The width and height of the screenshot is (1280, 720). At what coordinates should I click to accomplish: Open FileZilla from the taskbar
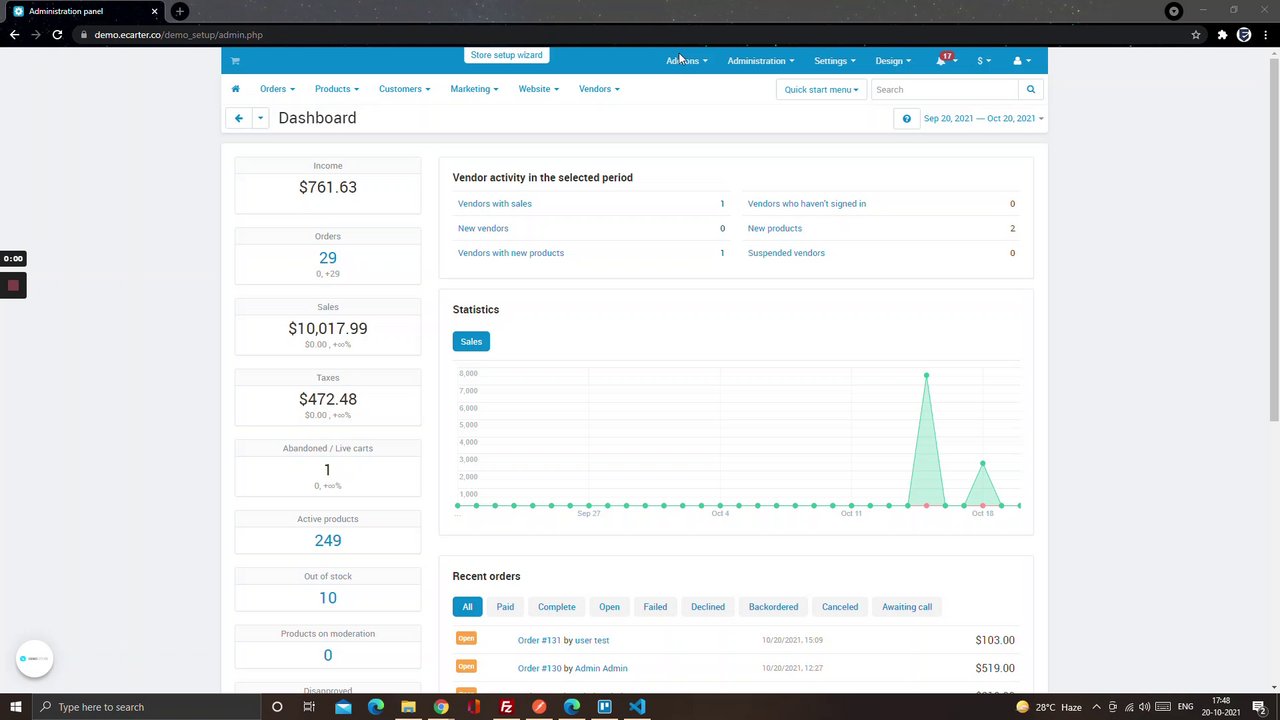[506, 707]
